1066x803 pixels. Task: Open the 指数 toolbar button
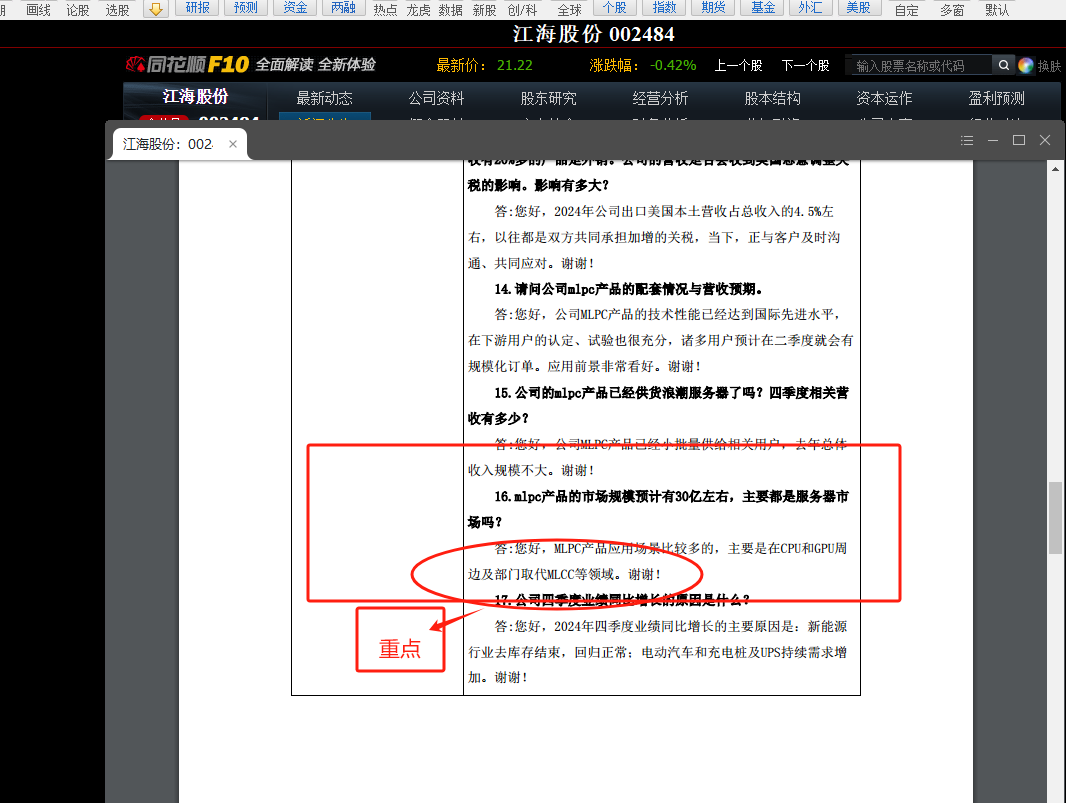(664, 7)
